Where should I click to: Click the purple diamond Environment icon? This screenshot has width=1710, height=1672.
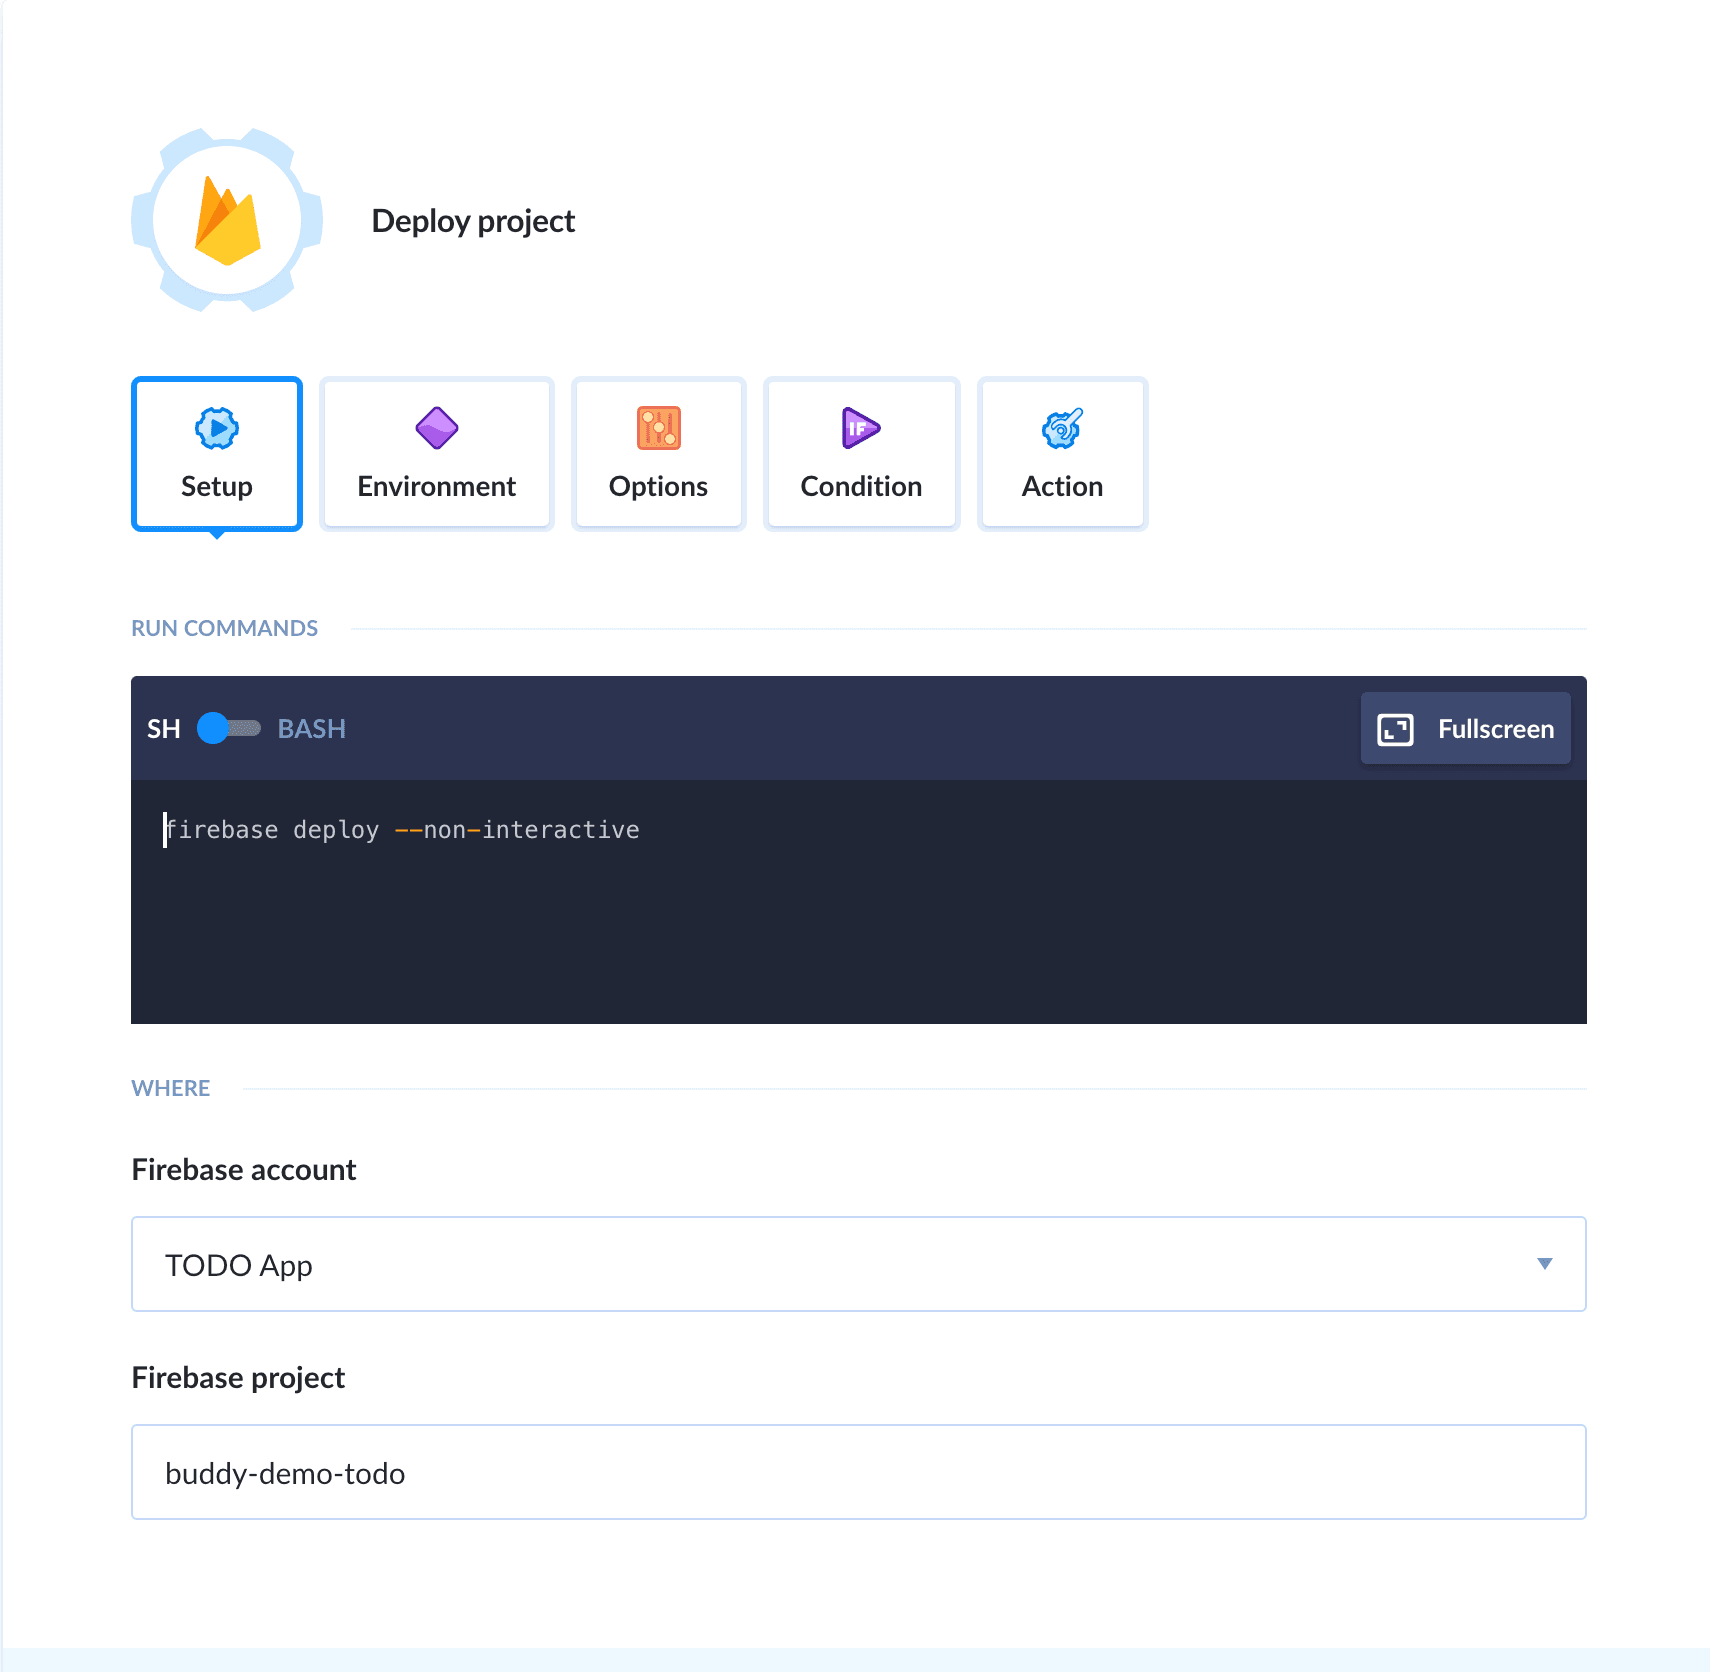click(x=436, y=429)
